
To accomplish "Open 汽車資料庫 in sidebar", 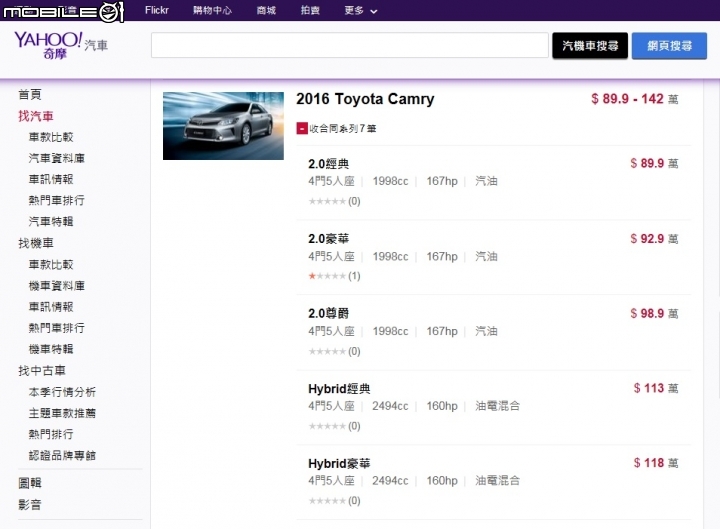I will coord(56,158).
